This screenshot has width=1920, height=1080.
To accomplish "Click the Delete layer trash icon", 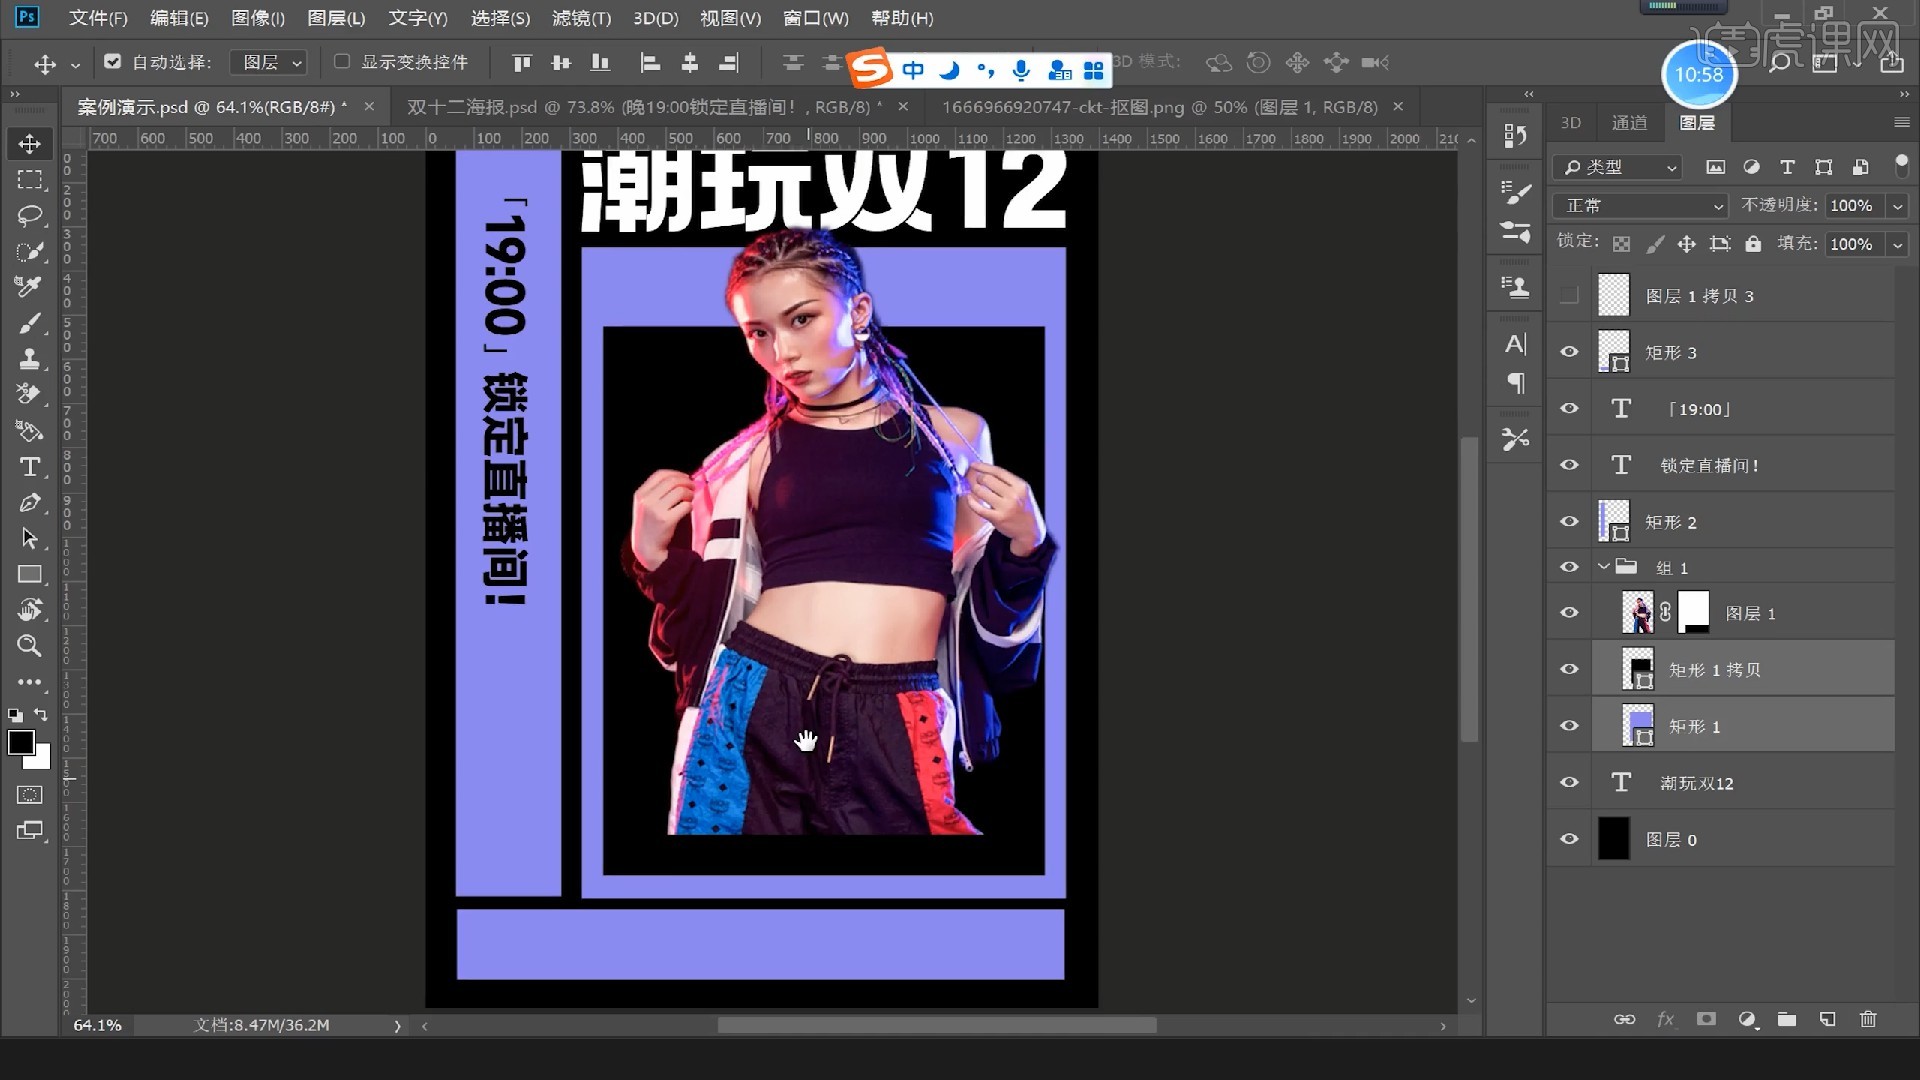I will click(x=1868, y=1020).
